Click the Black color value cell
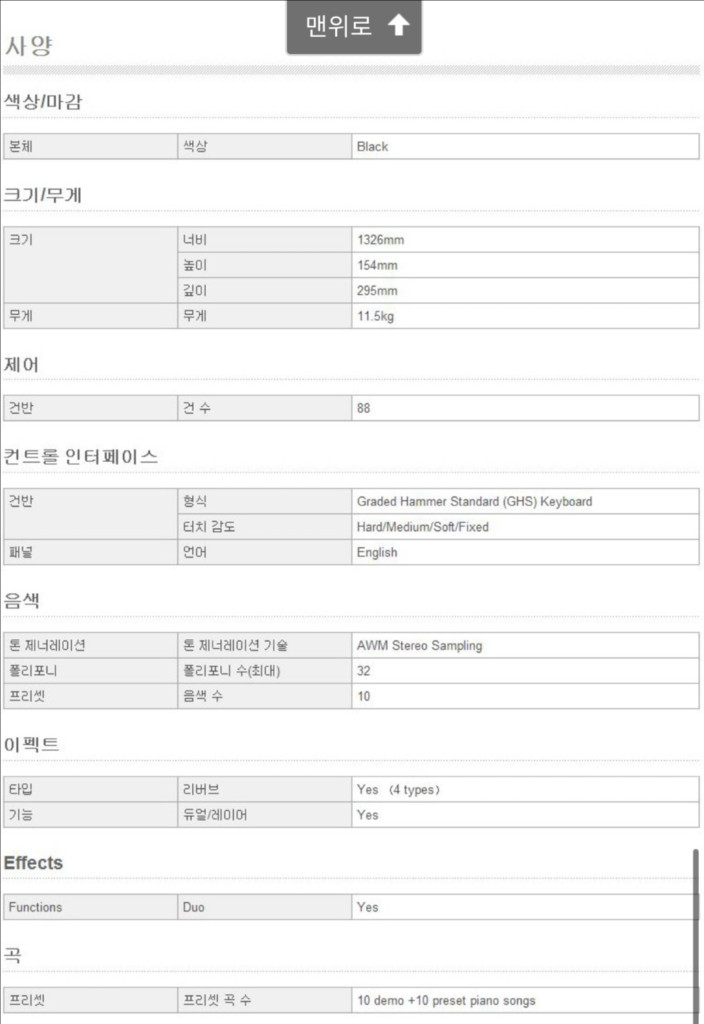Image resolution: width=704 pixels, height=1024 pixels. point(372,146)
